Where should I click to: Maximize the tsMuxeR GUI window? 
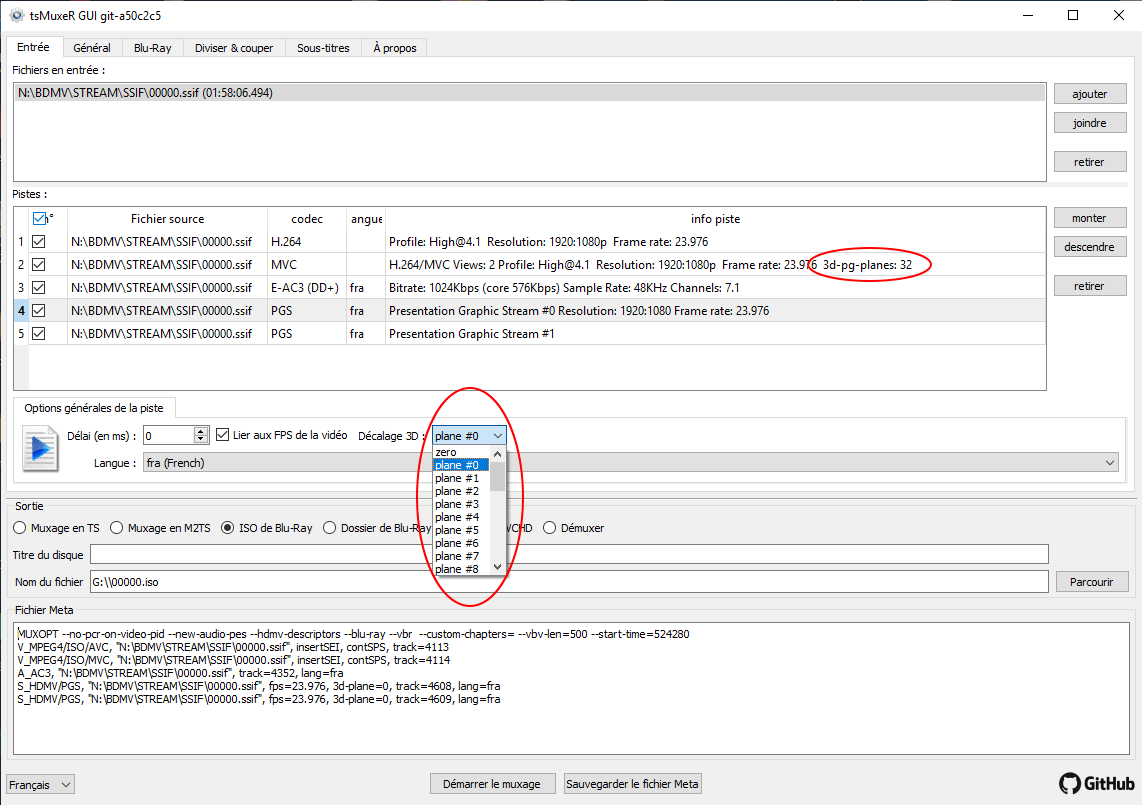click(1073, 15)
